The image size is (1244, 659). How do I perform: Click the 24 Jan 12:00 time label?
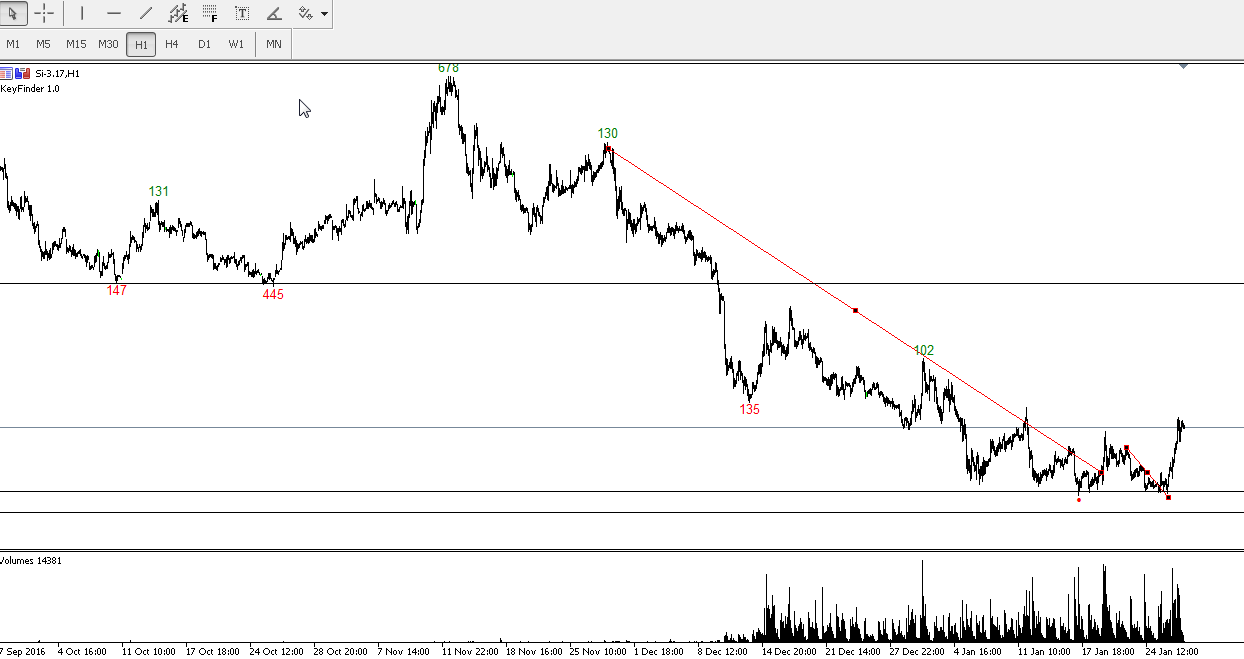(x=1172, y=651)
